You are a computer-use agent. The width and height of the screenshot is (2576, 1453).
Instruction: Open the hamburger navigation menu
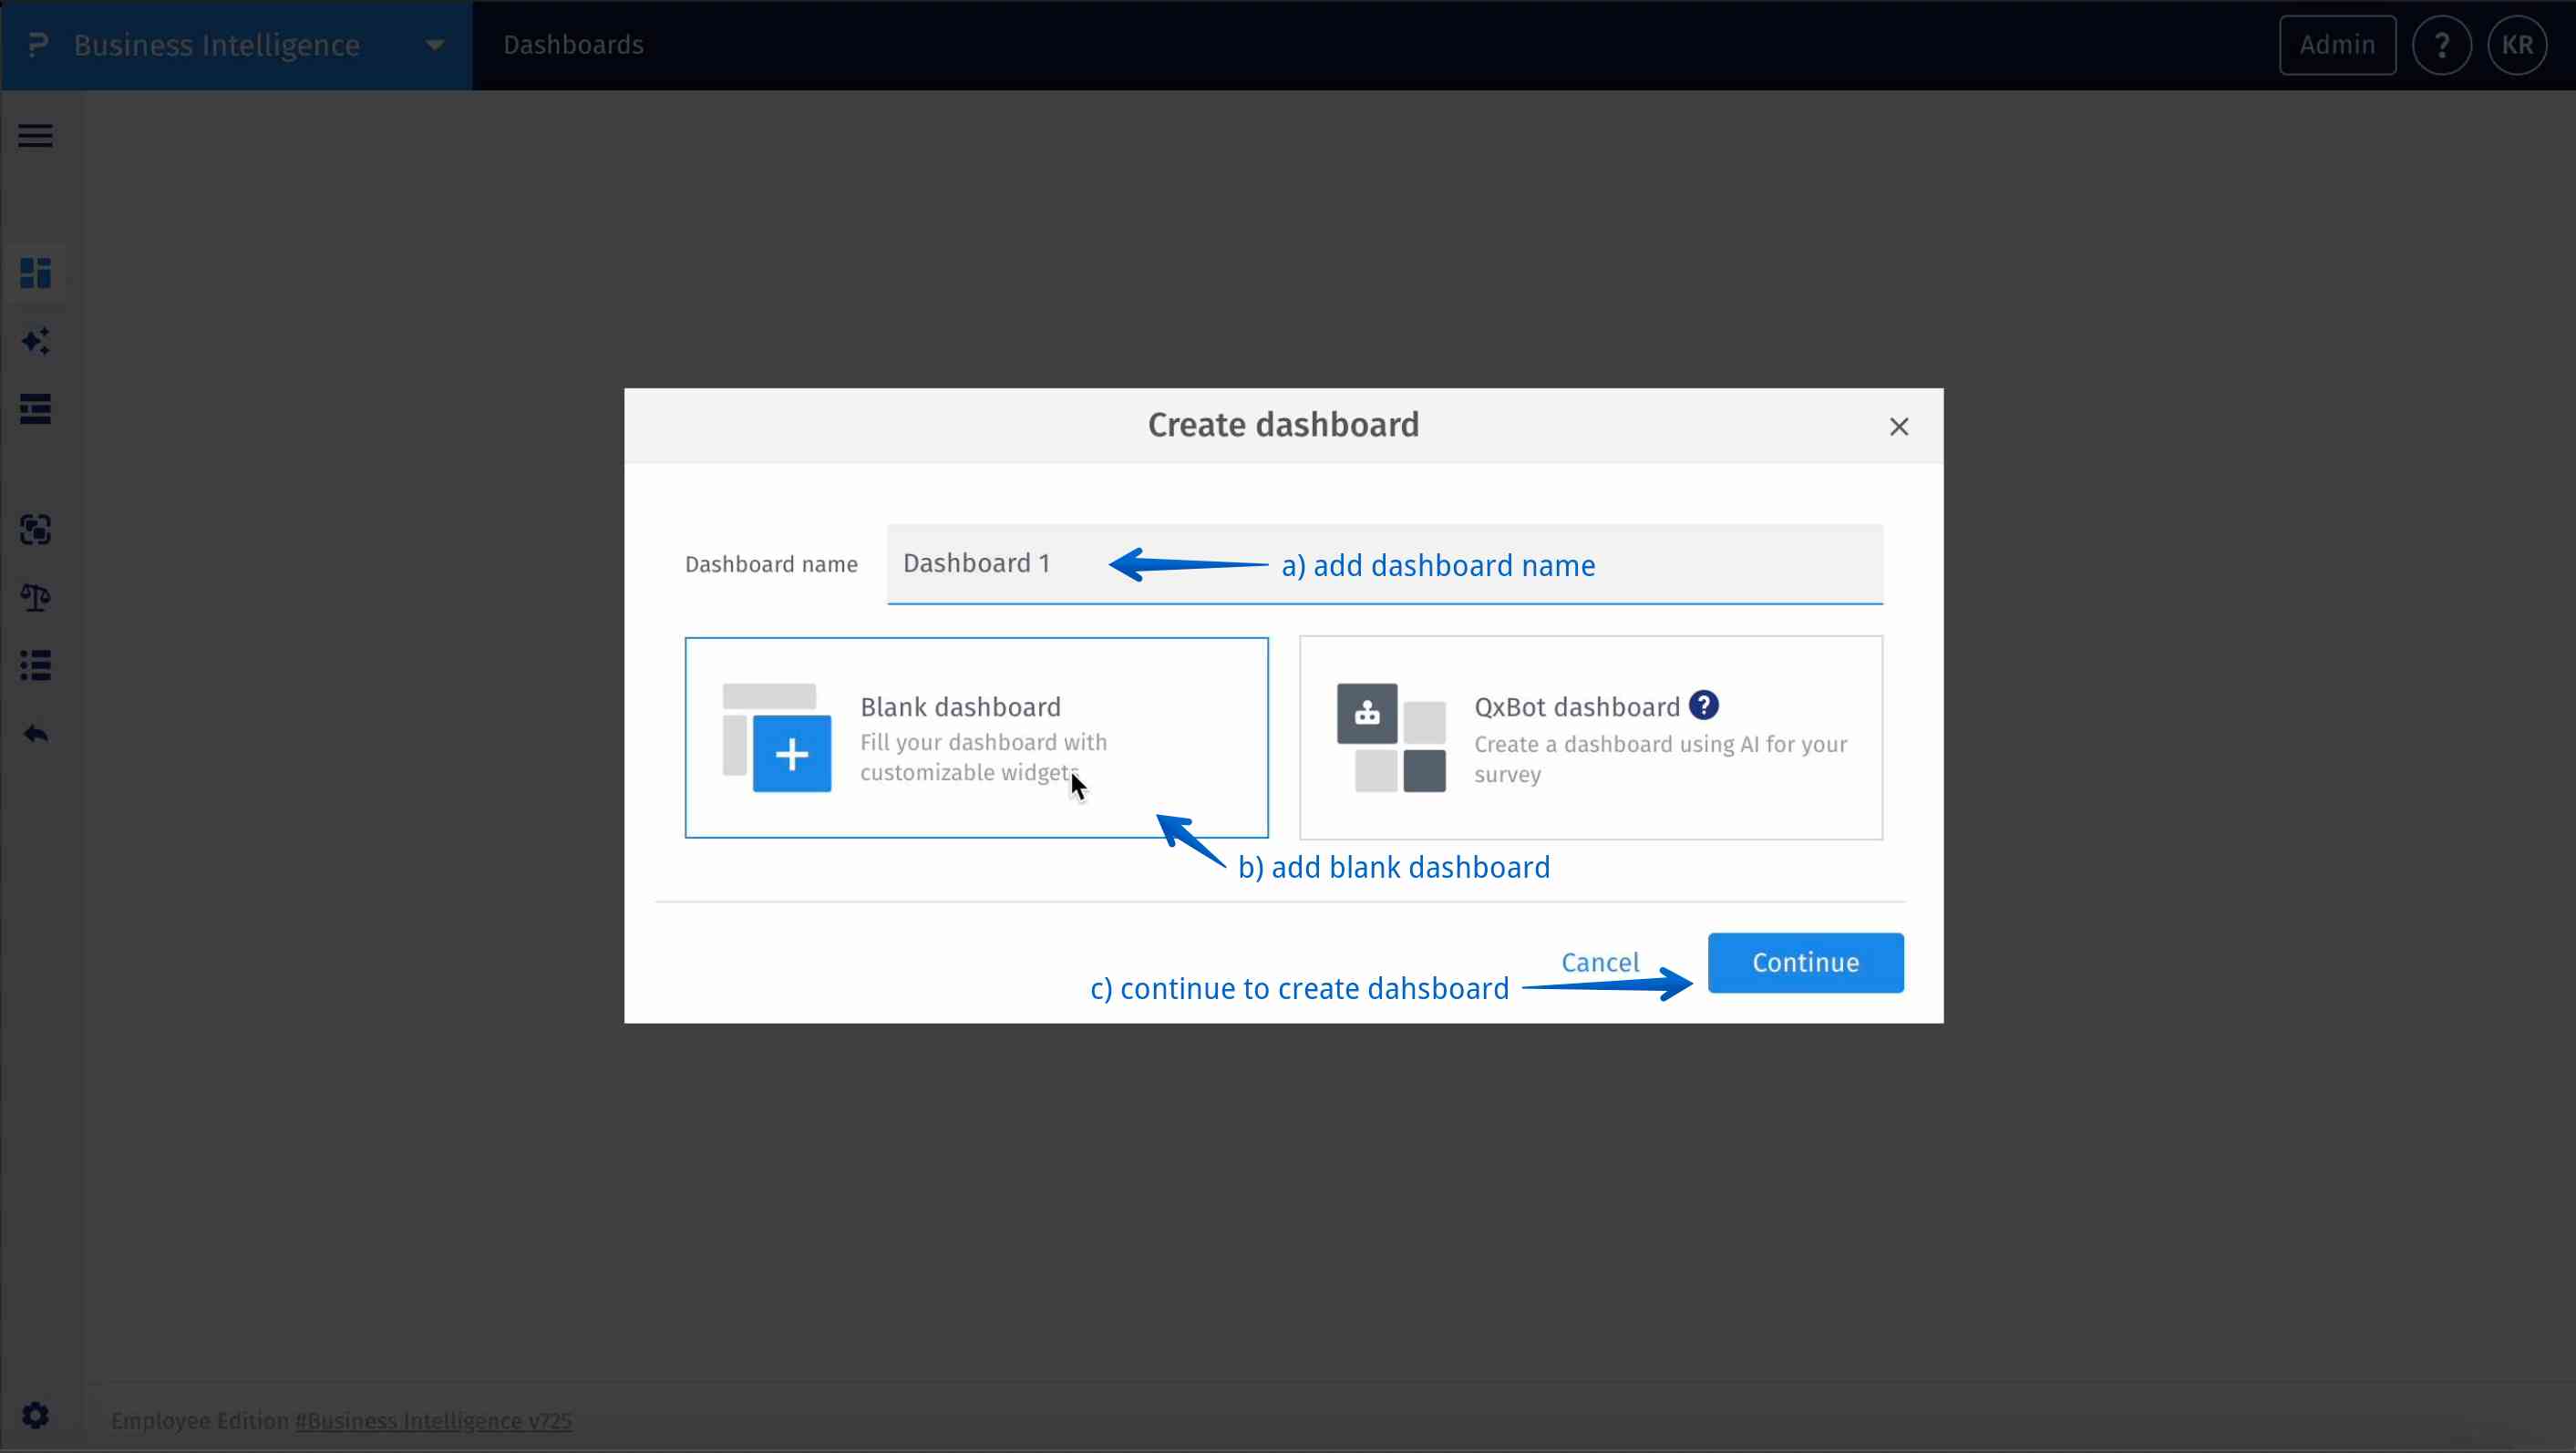pyautogui.click(x=35, y=135)
